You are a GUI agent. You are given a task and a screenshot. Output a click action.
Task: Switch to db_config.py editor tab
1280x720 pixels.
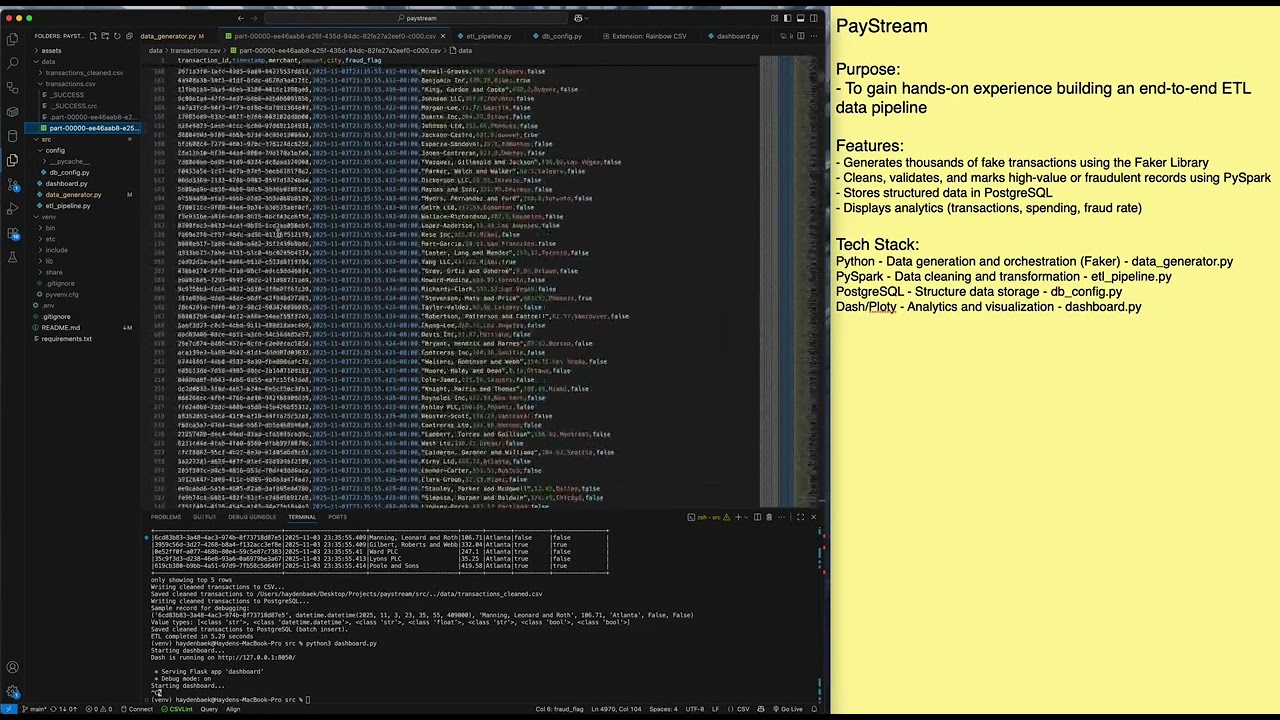point(561,36)
